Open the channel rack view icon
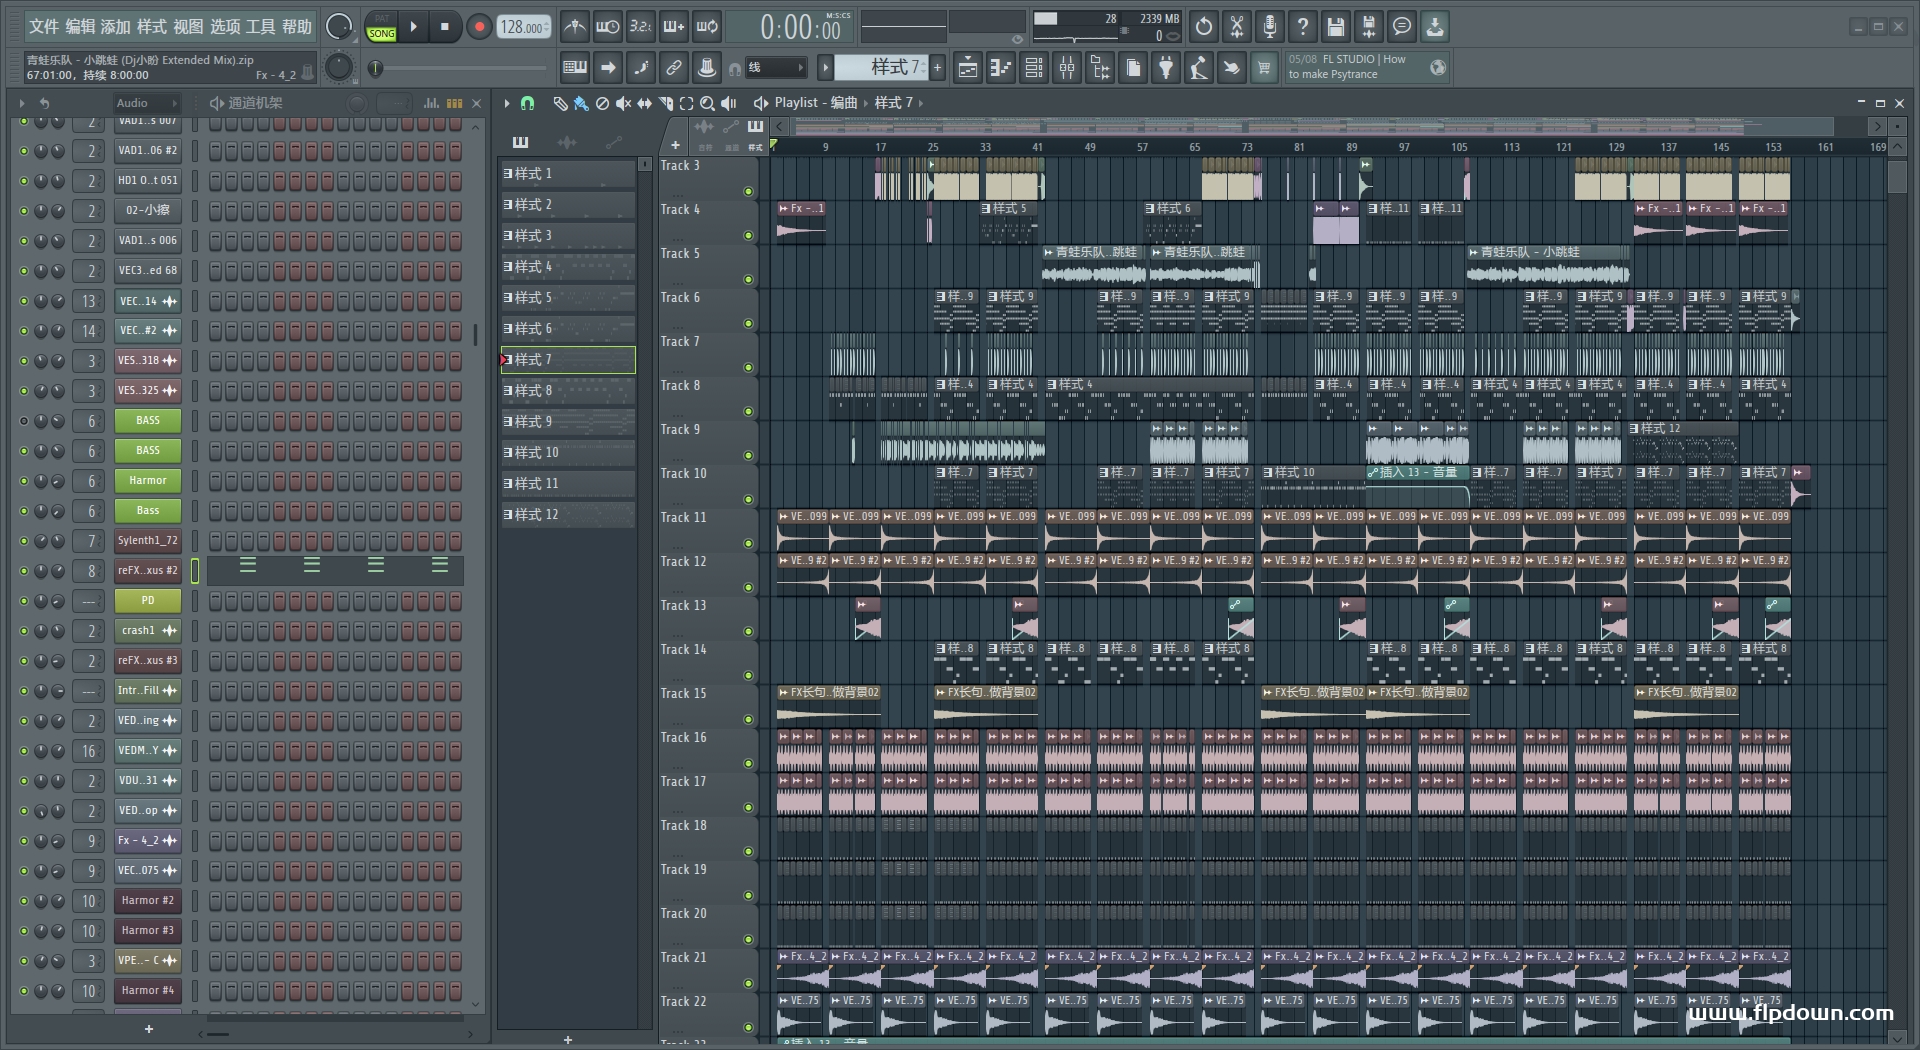The width and height of the screenshot is (1920, 1050). [1034, 68]
